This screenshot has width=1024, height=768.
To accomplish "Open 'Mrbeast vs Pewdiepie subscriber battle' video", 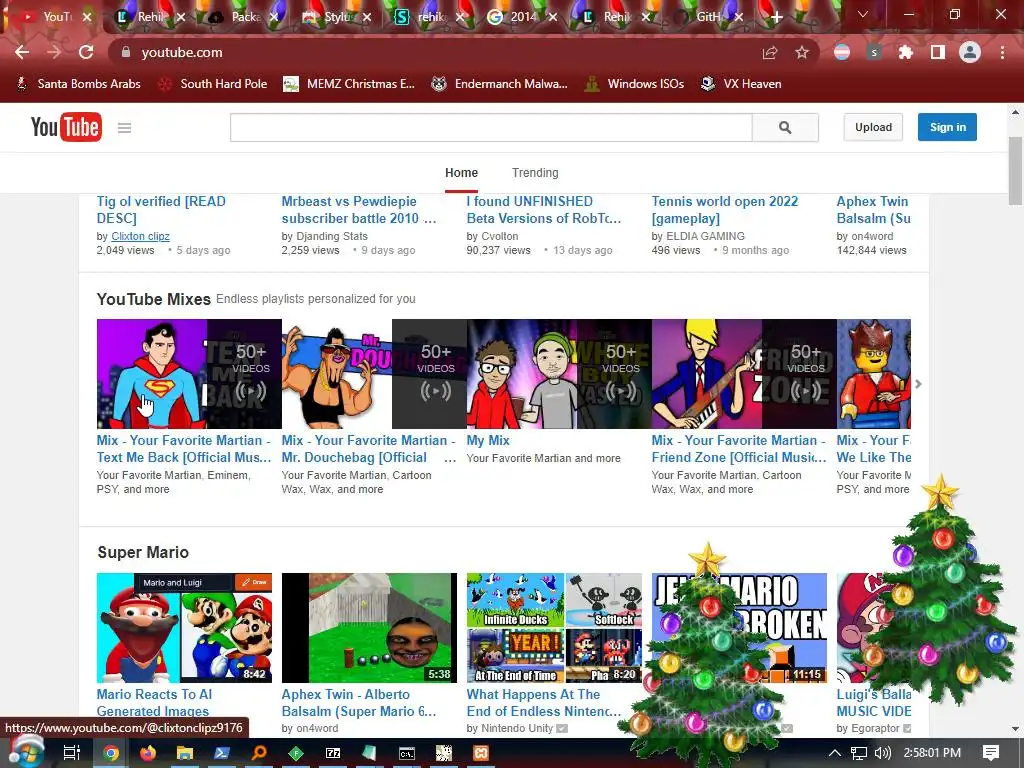I will [x=359, y=210].
